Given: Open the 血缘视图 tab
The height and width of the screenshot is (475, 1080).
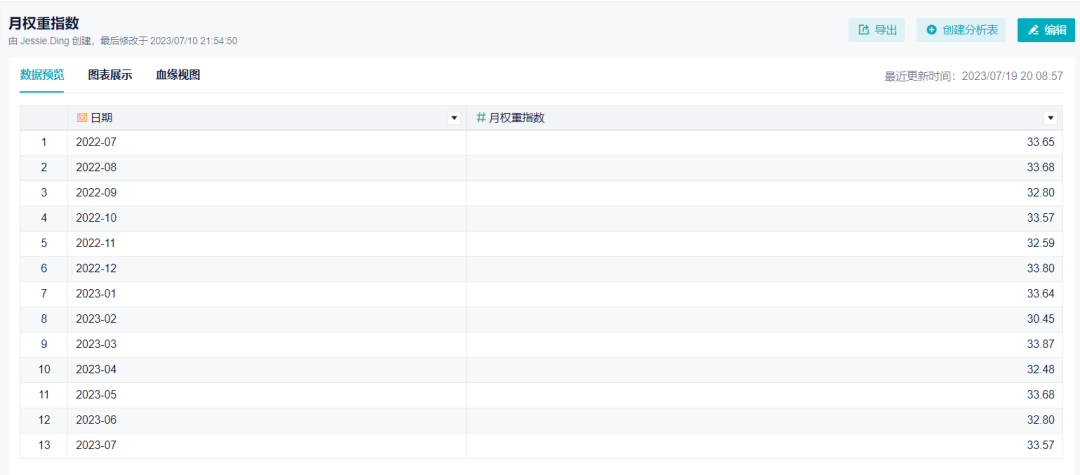Looking at the screenshot, I should 178,75.
